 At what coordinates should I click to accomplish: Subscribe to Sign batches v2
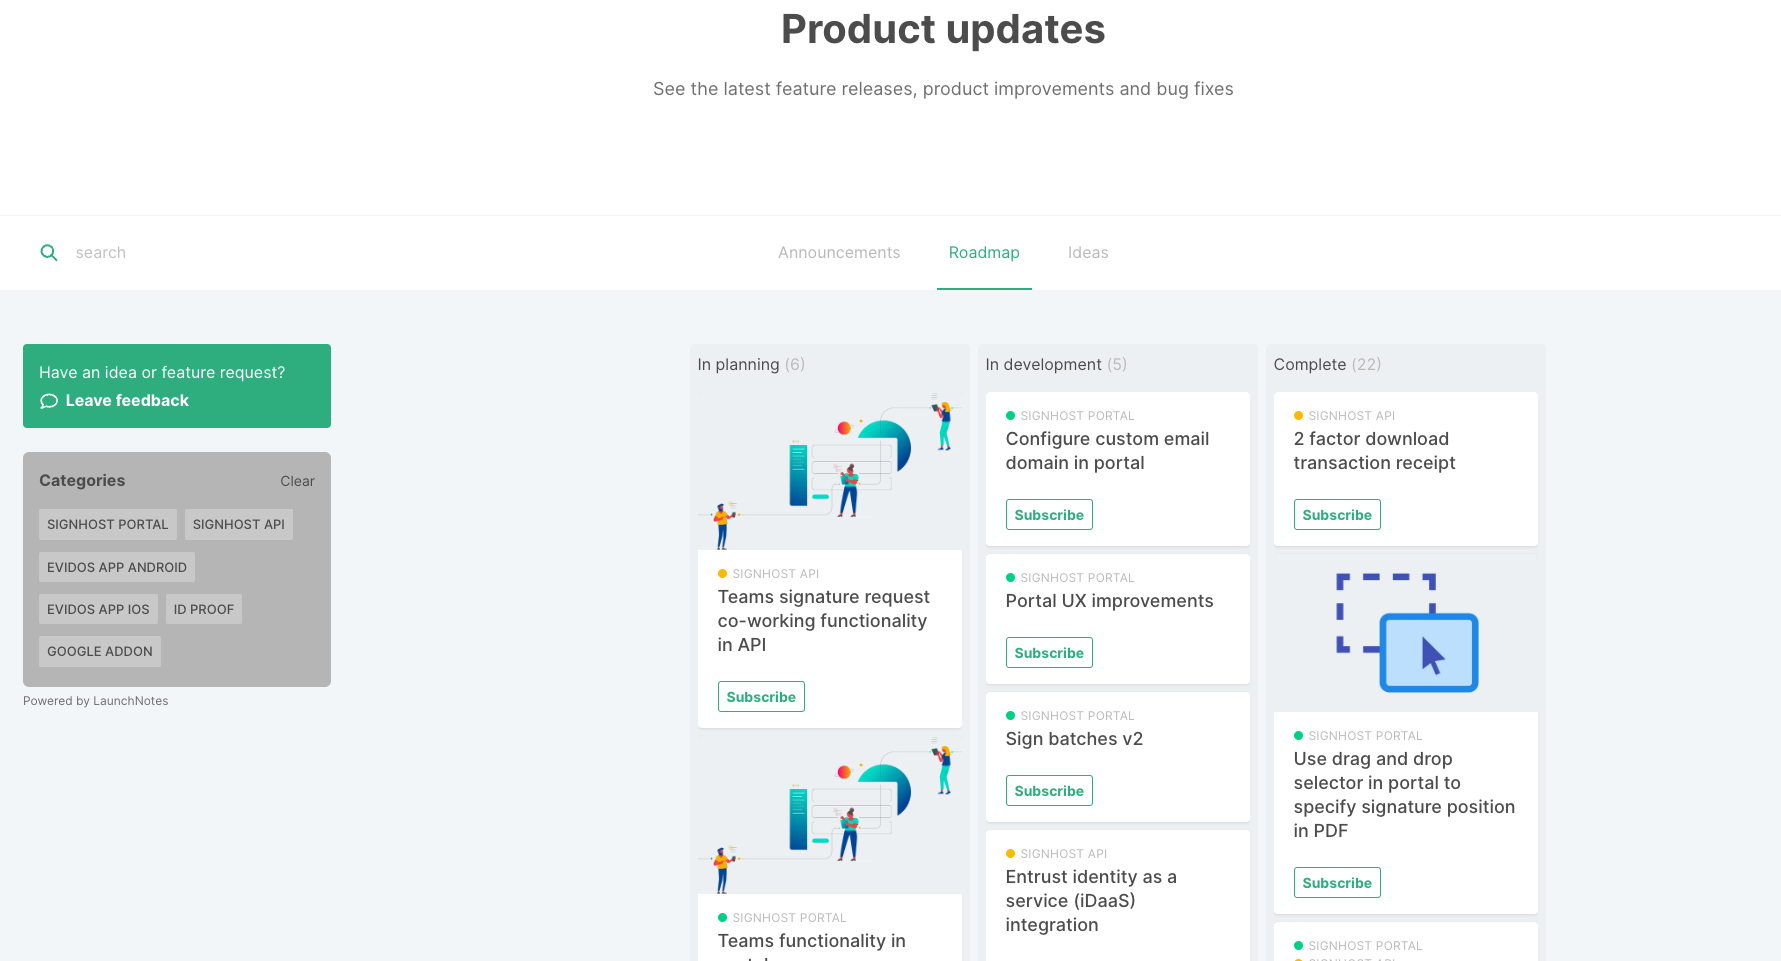tap(1049, 790)
